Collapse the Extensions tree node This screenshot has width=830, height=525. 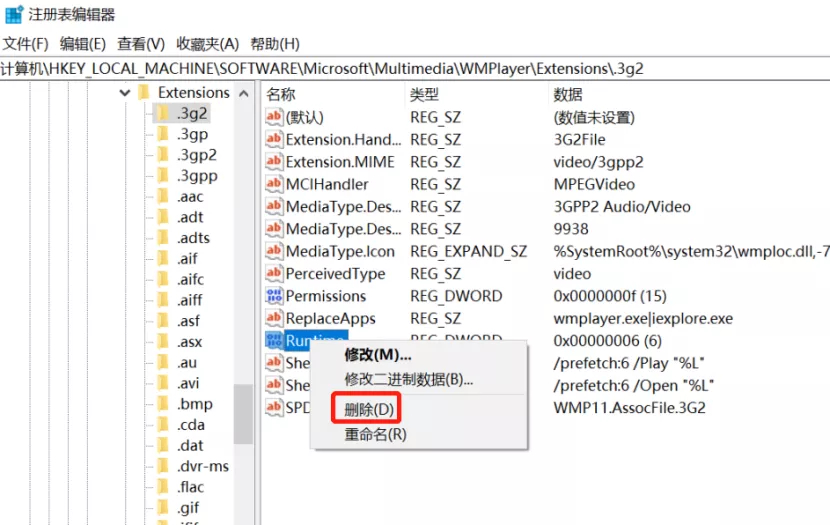125,93
